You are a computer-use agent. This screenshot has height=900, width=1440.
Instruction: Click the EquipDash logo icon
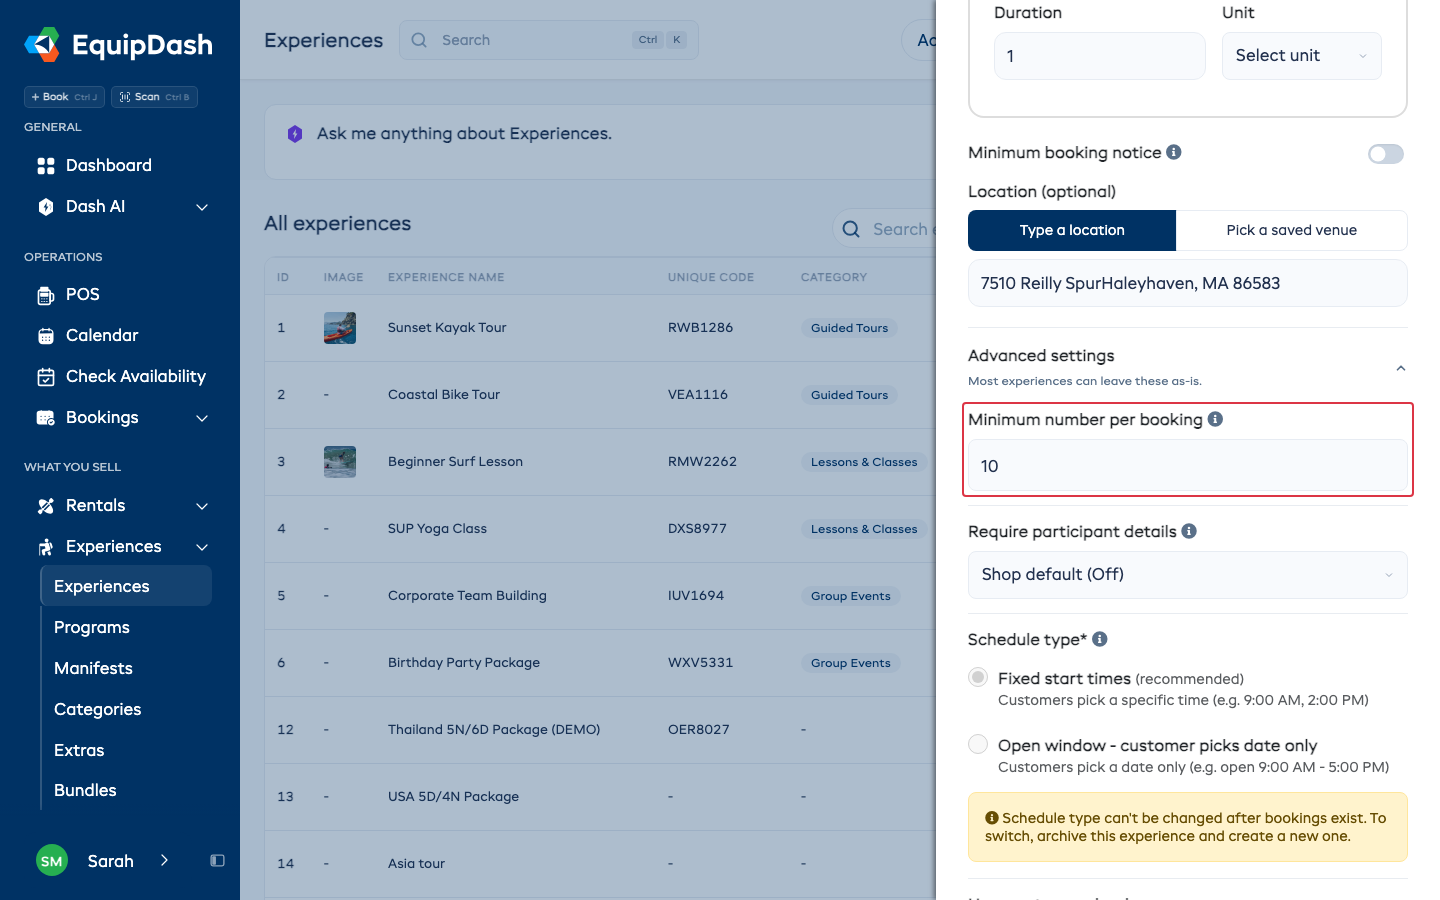click(x=42, y=45)
